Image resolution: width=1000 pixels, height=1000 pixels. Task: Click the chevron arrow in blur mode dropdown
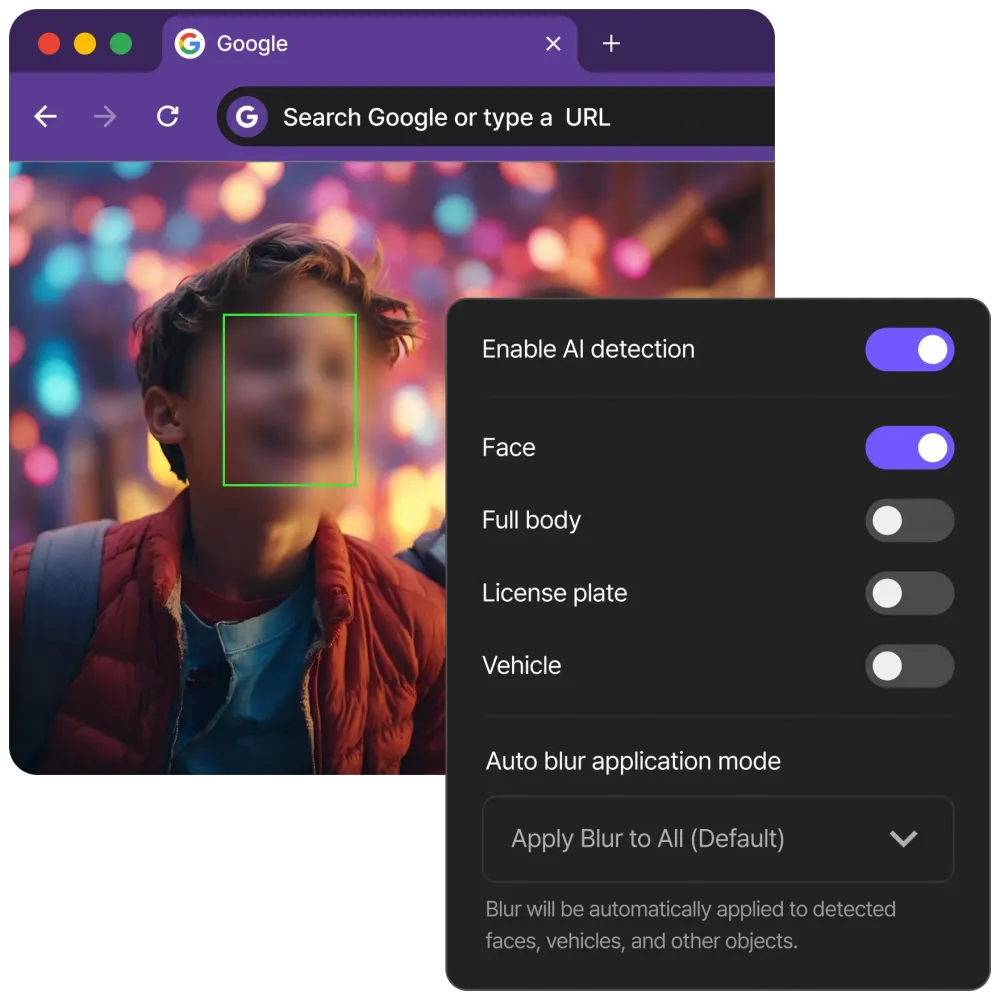[903, 839]
